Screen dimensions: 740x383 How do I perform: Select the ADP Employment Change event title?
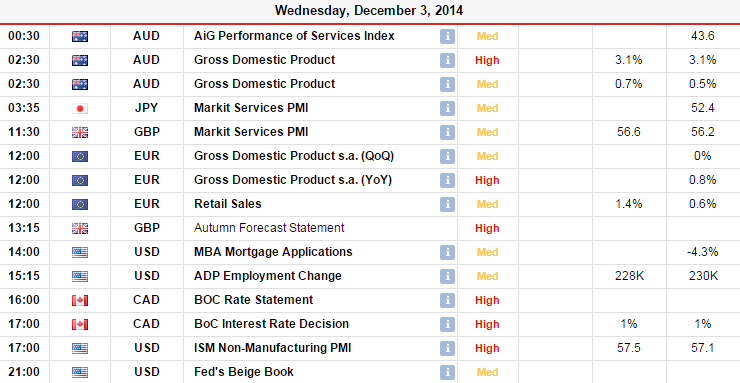268,276
